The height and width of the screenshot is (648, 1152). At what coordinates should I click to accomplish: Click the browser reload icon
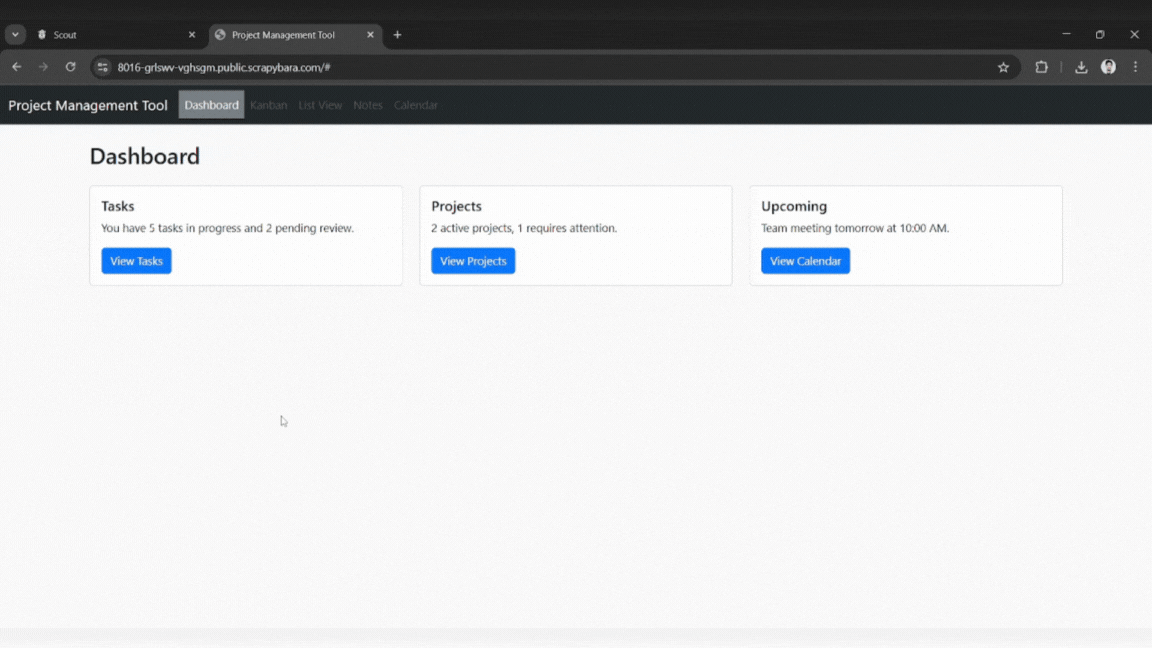[70, 67]
